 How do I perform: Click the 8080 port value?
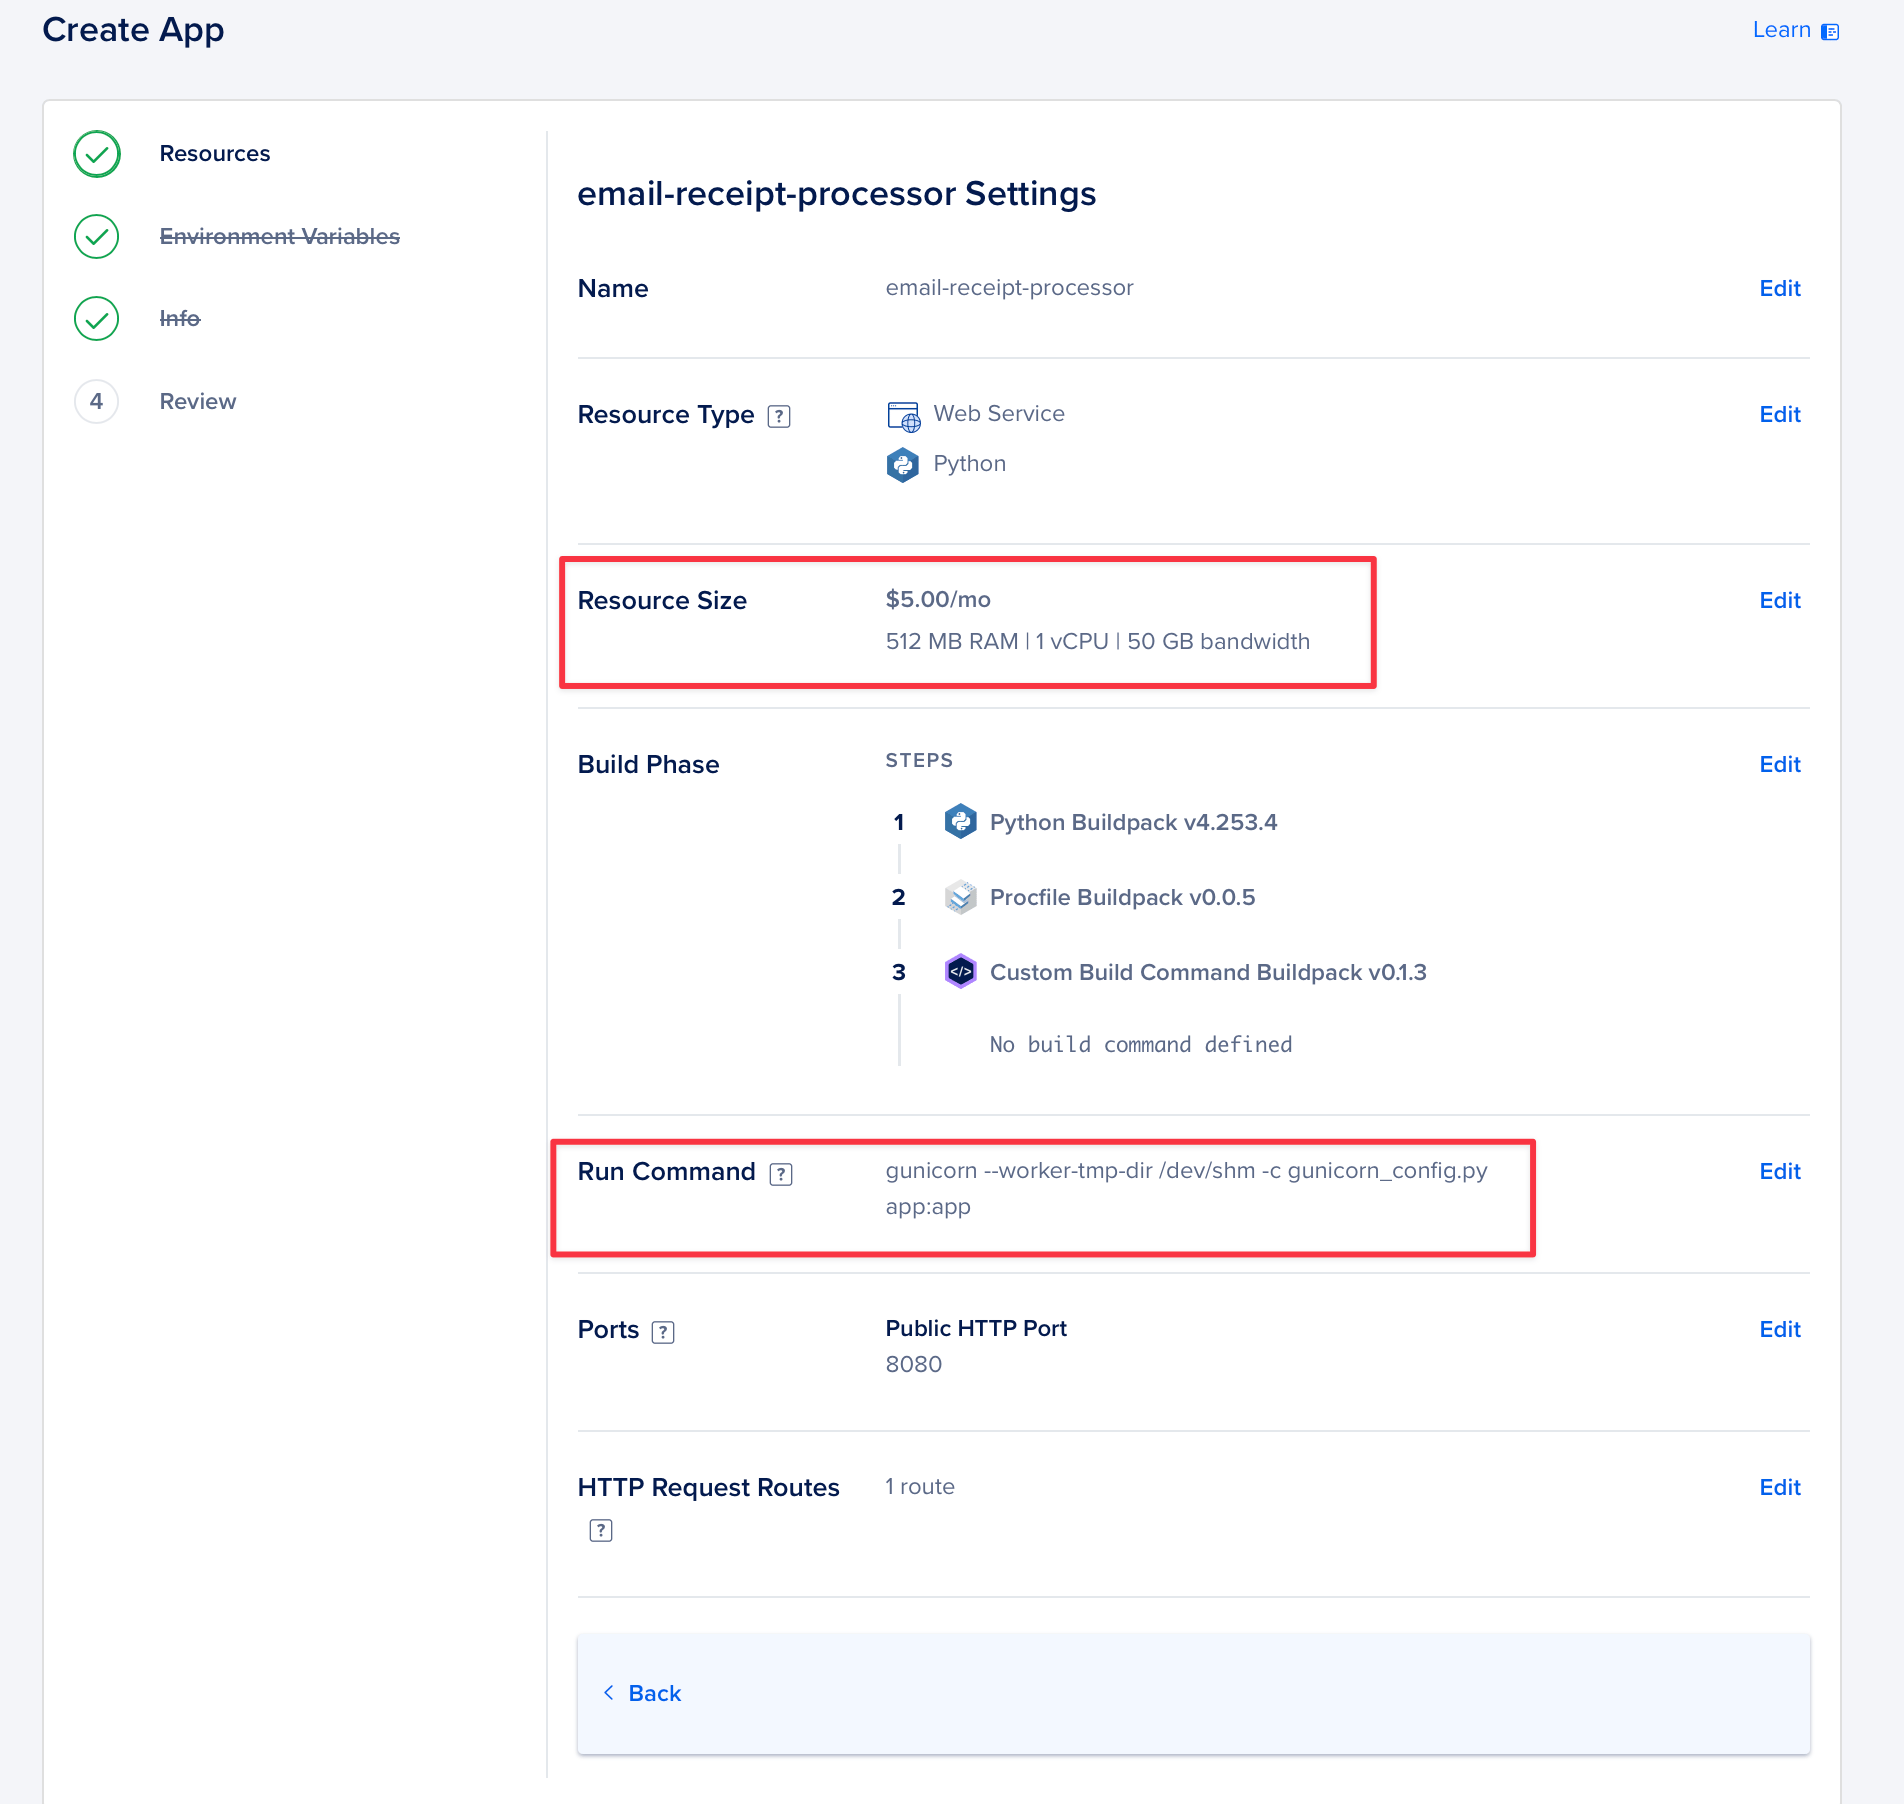tap(914, 1364)
